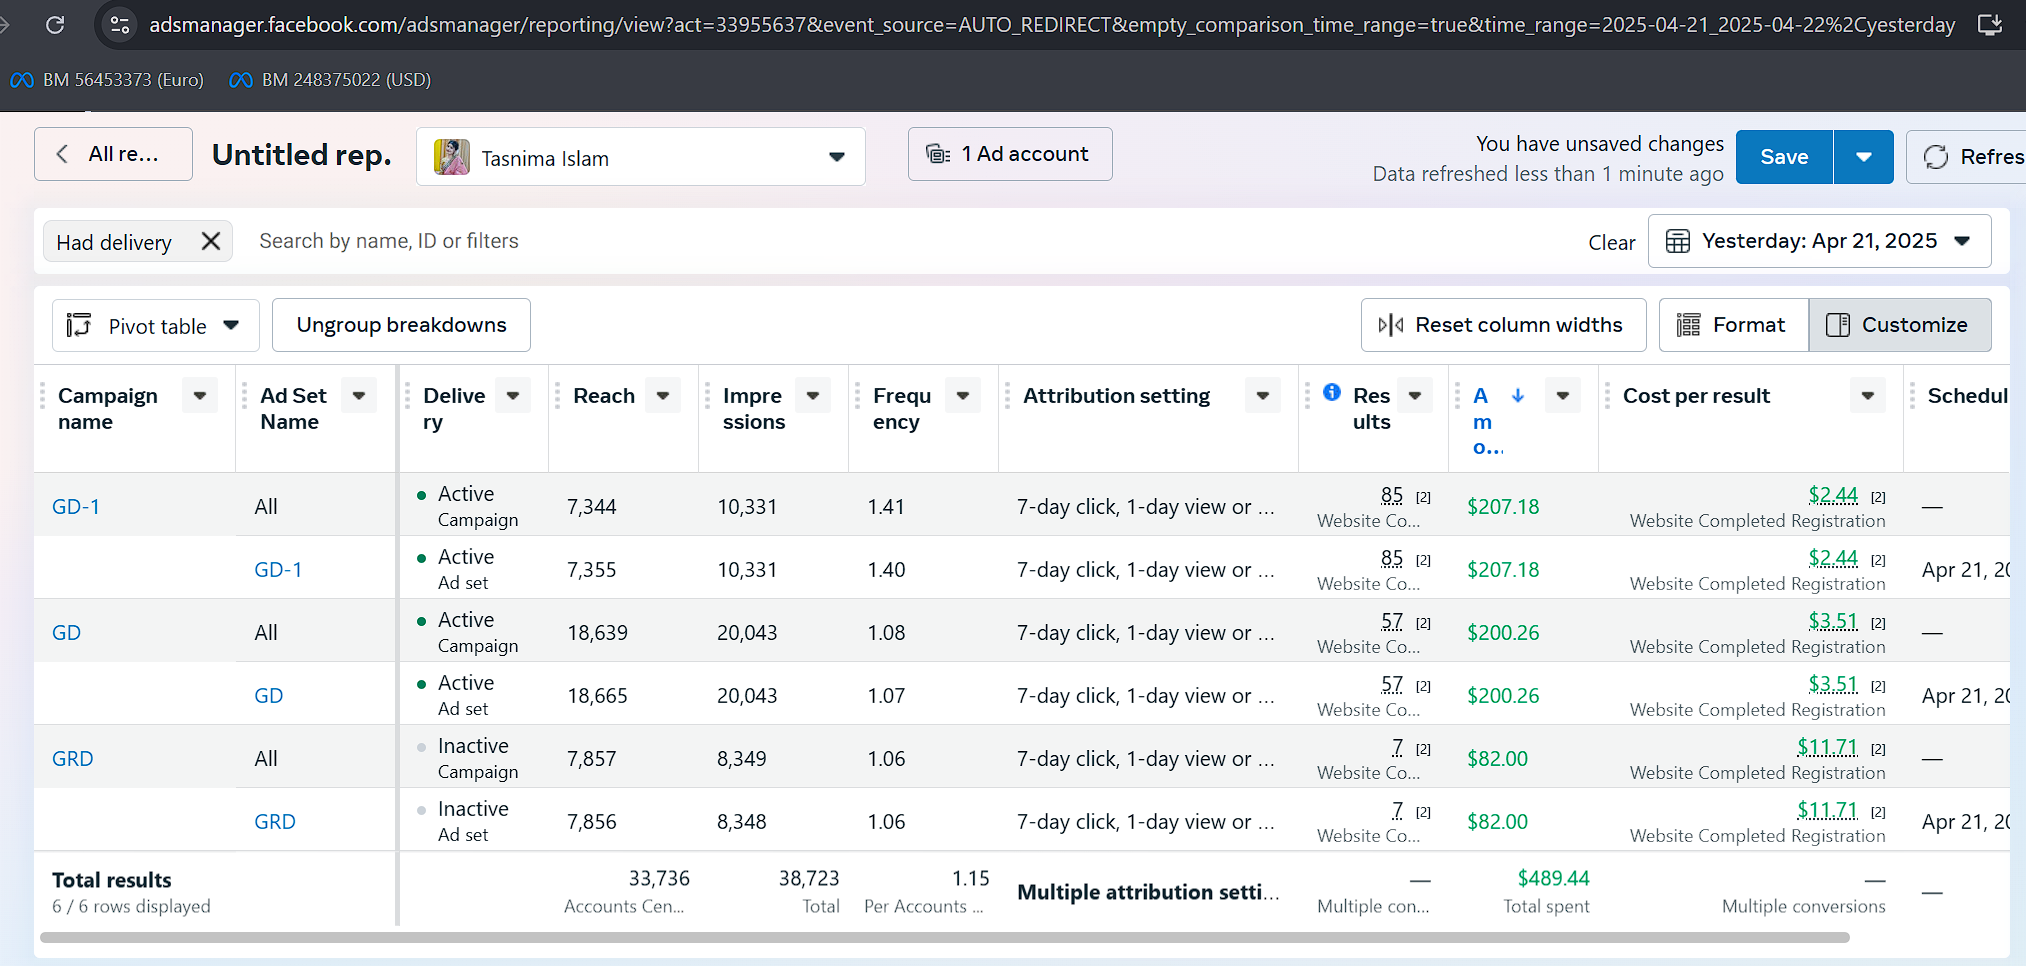
Task: Click Reset column widths button
Action: (1503, 325)
